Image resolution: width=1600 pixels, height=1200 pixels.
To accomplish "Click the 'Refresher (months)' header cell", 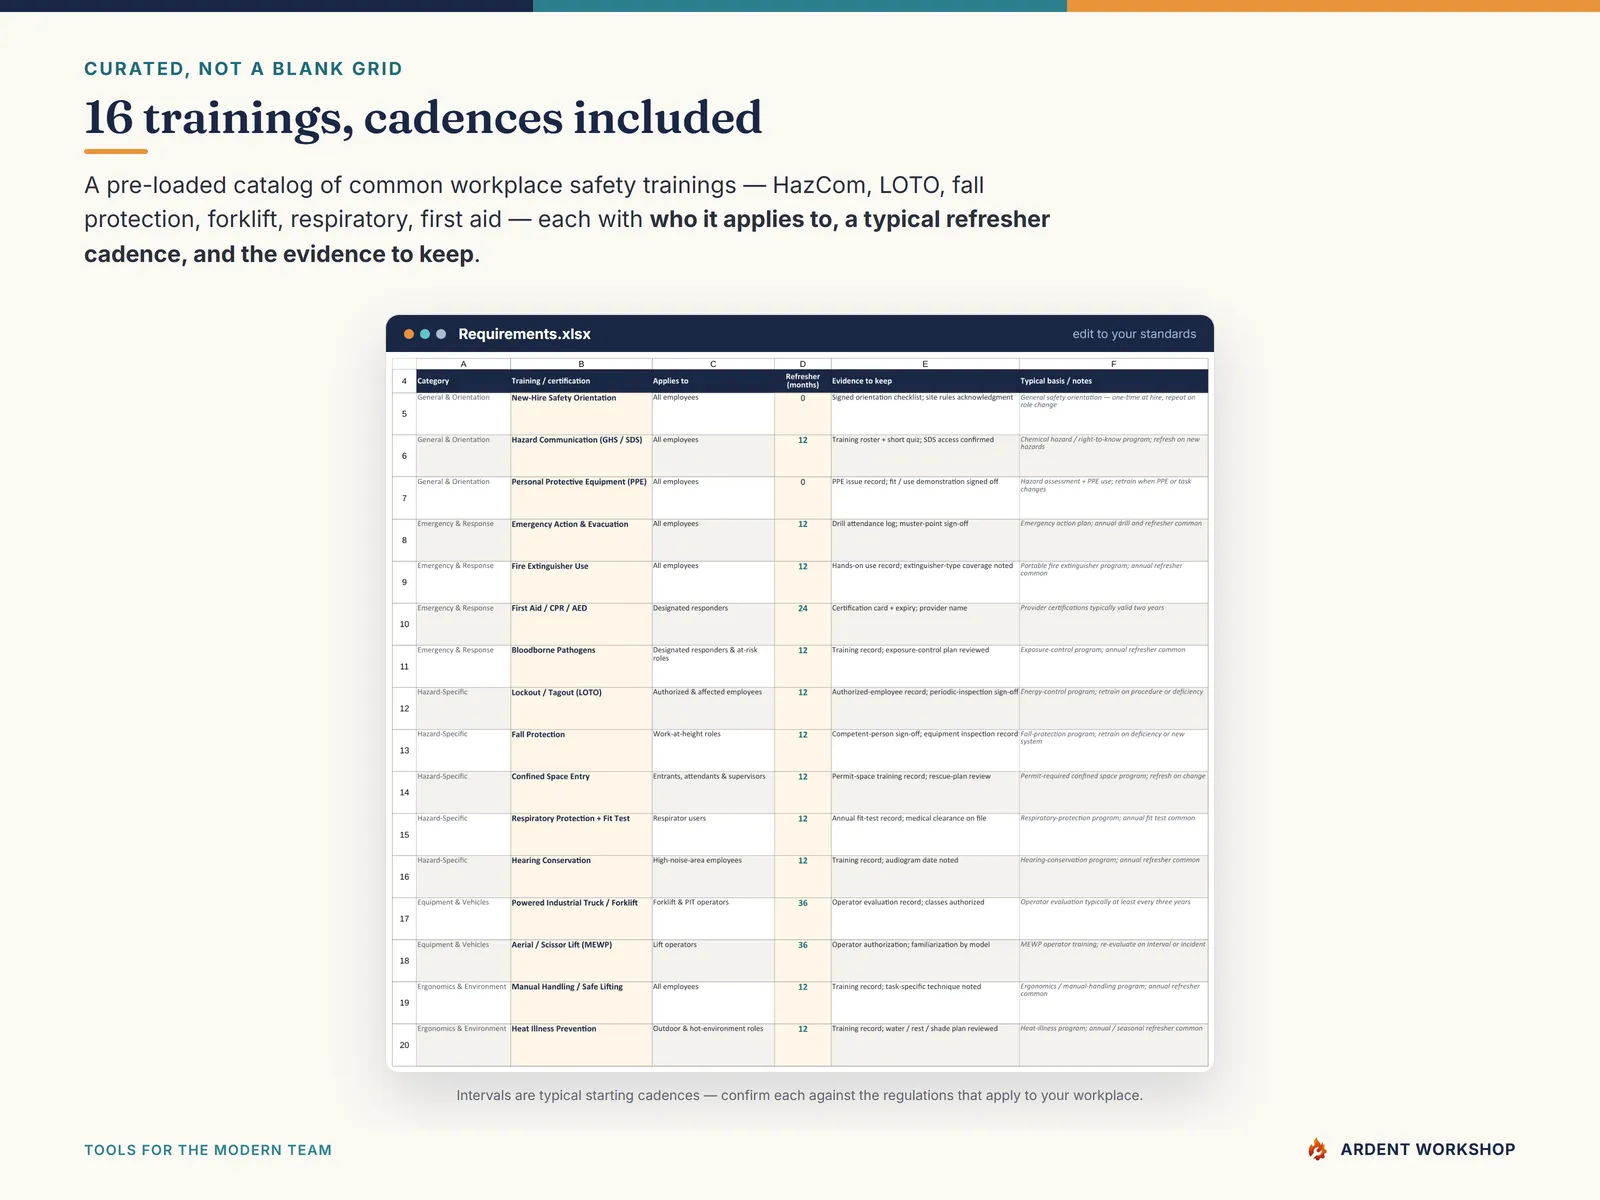I will pos(802,381).
